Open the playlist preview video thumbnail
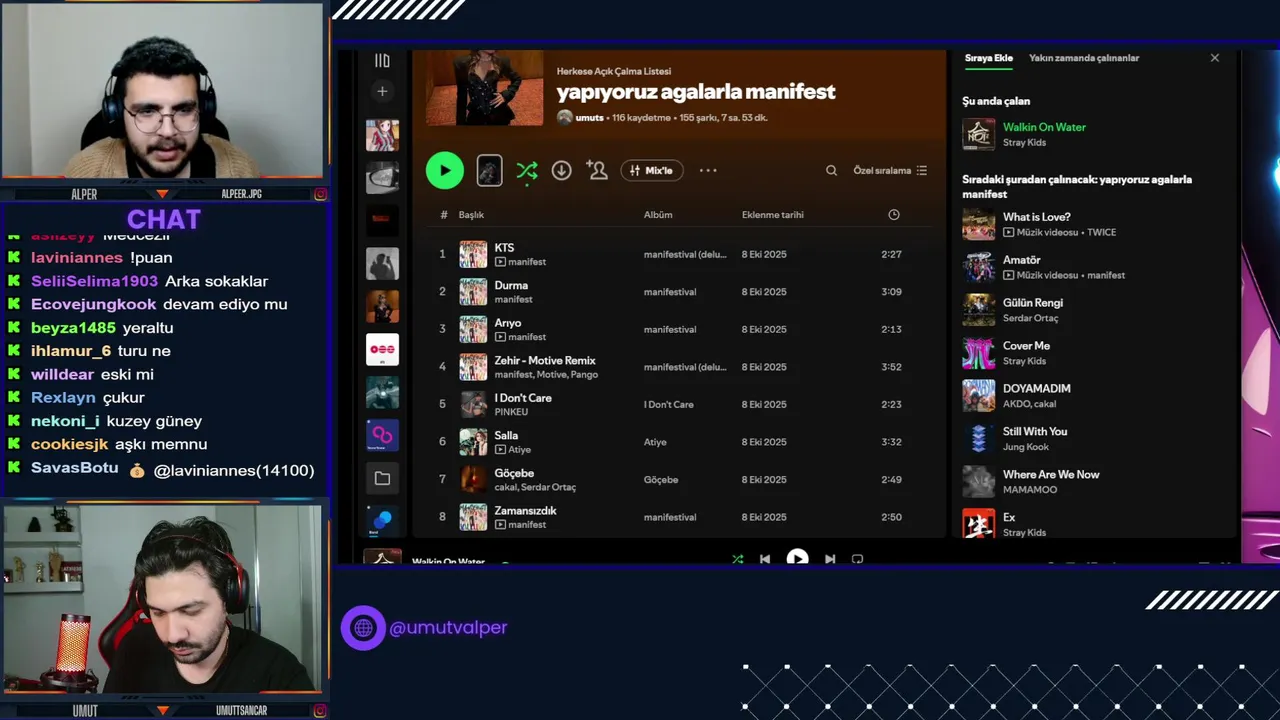Viewport: 1280px width, 720px height. (x=489, y=170)
